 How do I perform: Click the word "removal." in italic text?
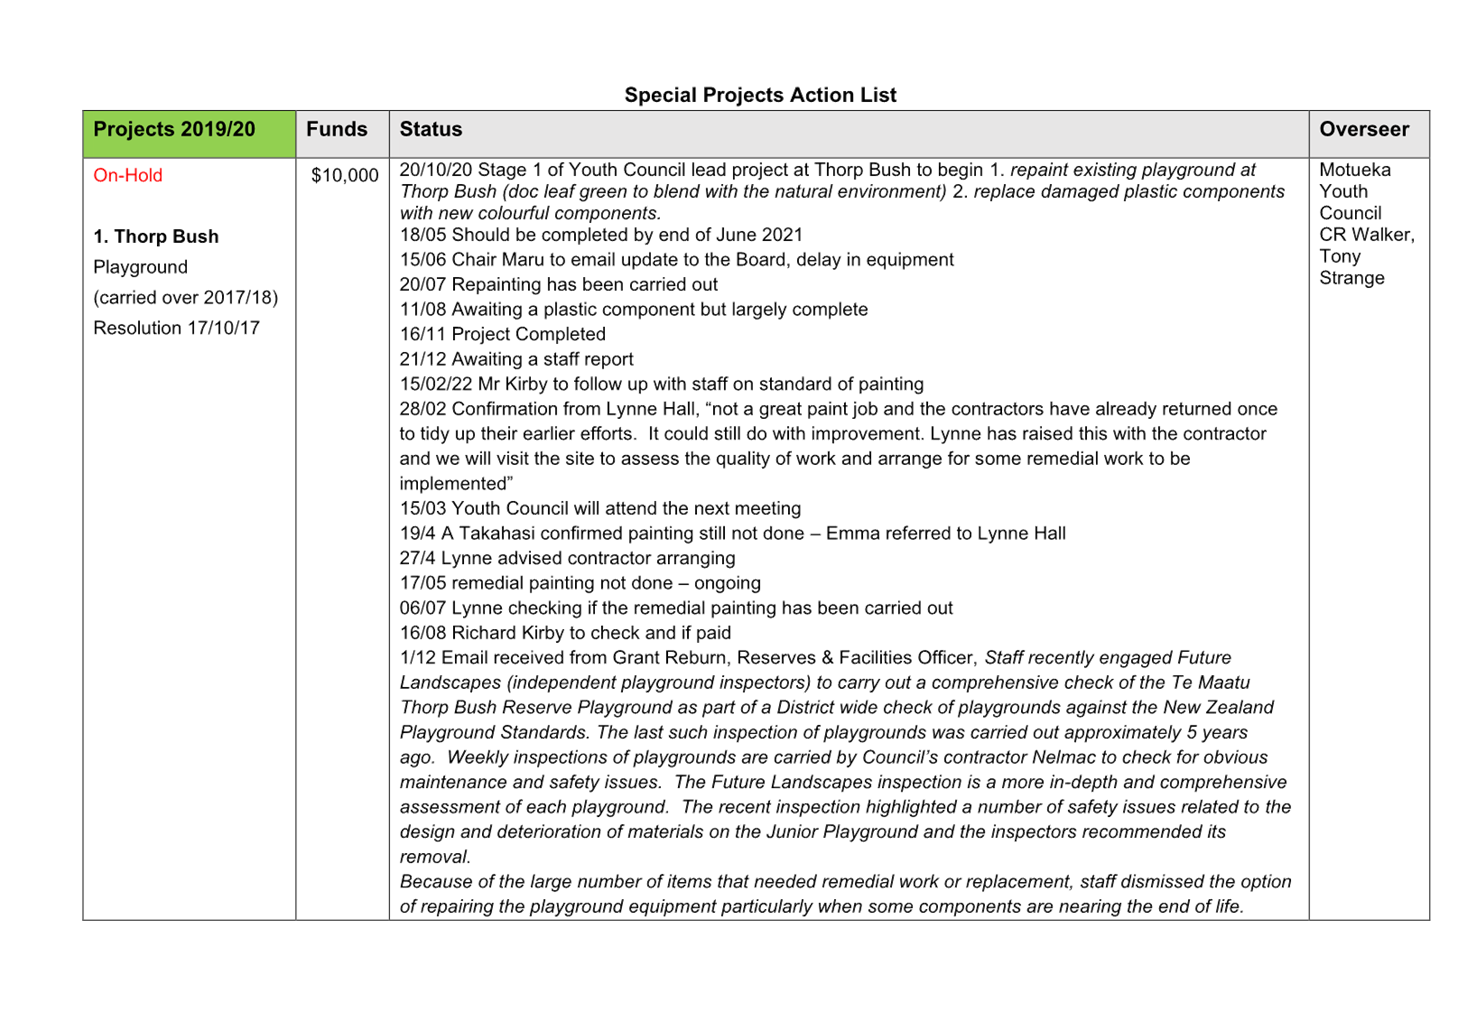click(x=435, y=857)
